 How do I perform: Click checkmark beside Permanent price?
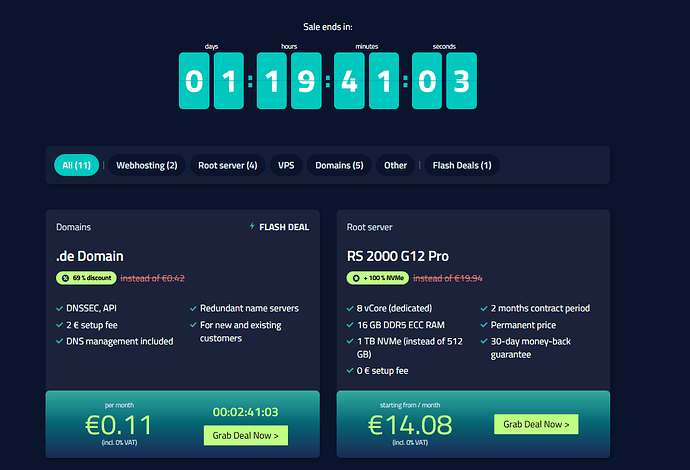tap(484, 325)
